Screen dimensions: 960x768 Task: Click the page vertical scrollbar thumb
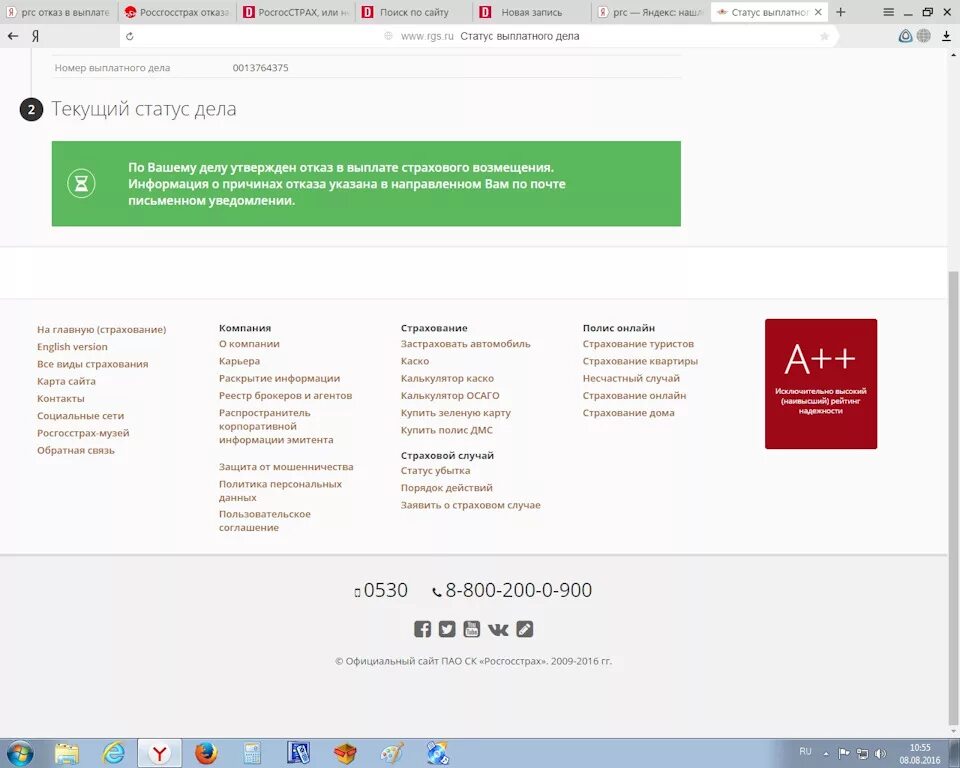953,497
